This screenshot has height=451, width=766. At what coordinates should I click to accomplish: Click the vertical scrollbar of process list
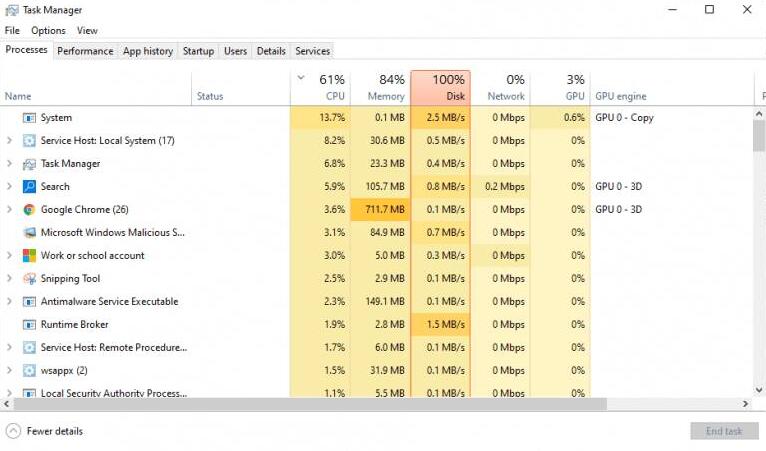coord(759,134)
